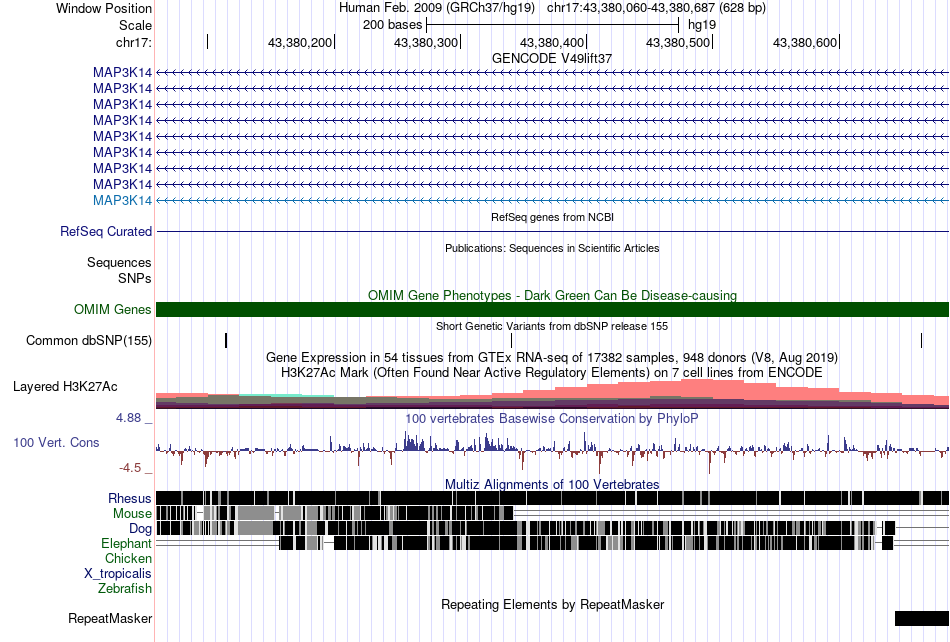Click the 43,380,400 ruler coordinate

(x=552, y=42)
